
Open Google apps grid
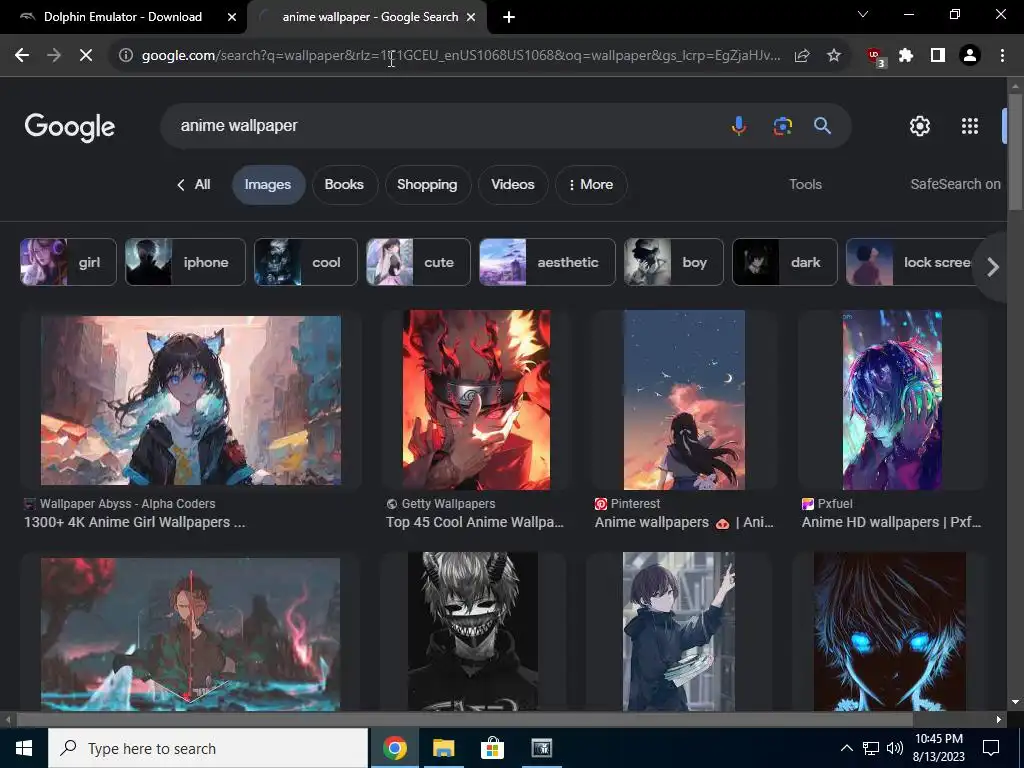point(970,126)
